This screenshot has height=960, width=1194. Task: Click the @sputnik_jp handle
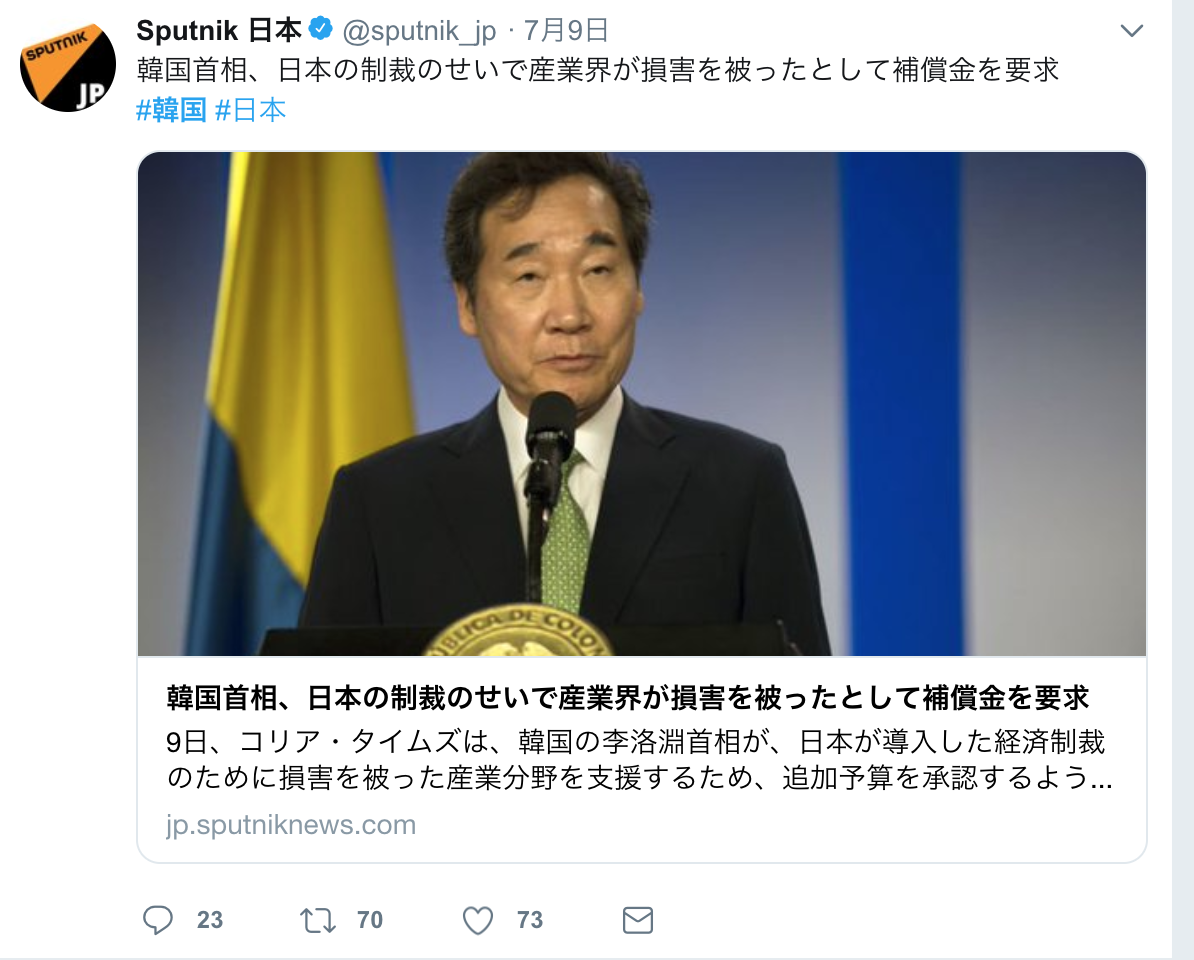419,30
